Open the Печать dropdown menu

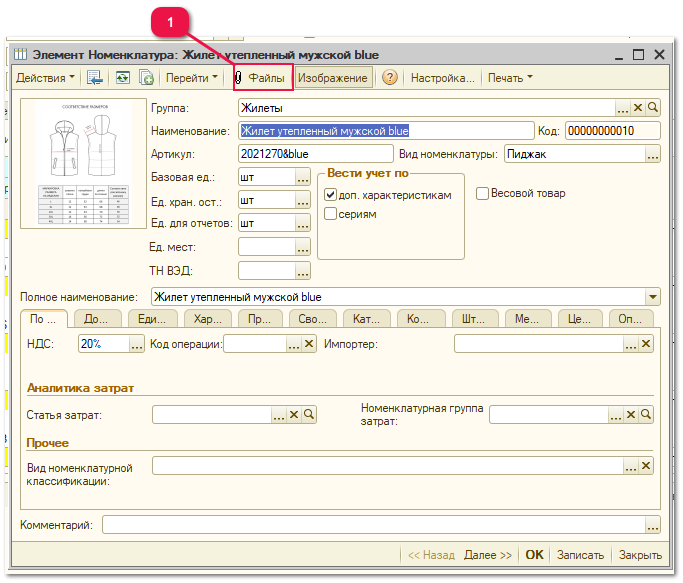click(510, 78)
